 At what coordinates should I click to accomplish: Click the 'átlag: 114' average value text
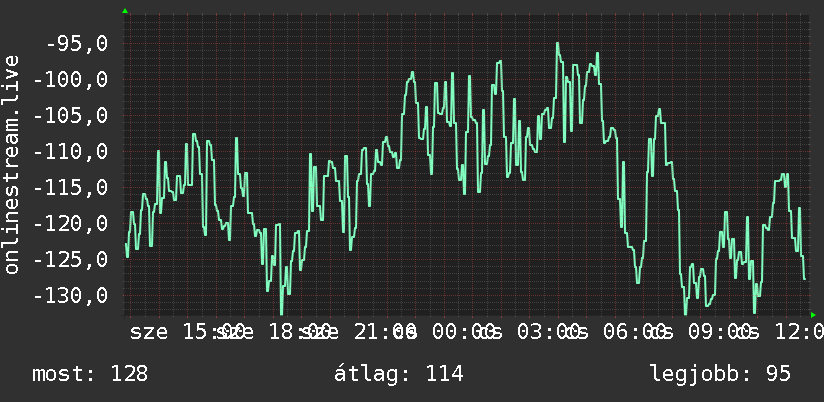pos(399,374)
